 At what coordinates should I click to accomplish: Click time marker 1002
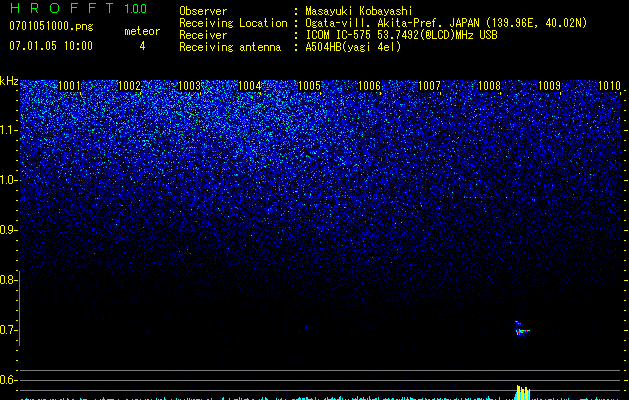click(129, 85)
